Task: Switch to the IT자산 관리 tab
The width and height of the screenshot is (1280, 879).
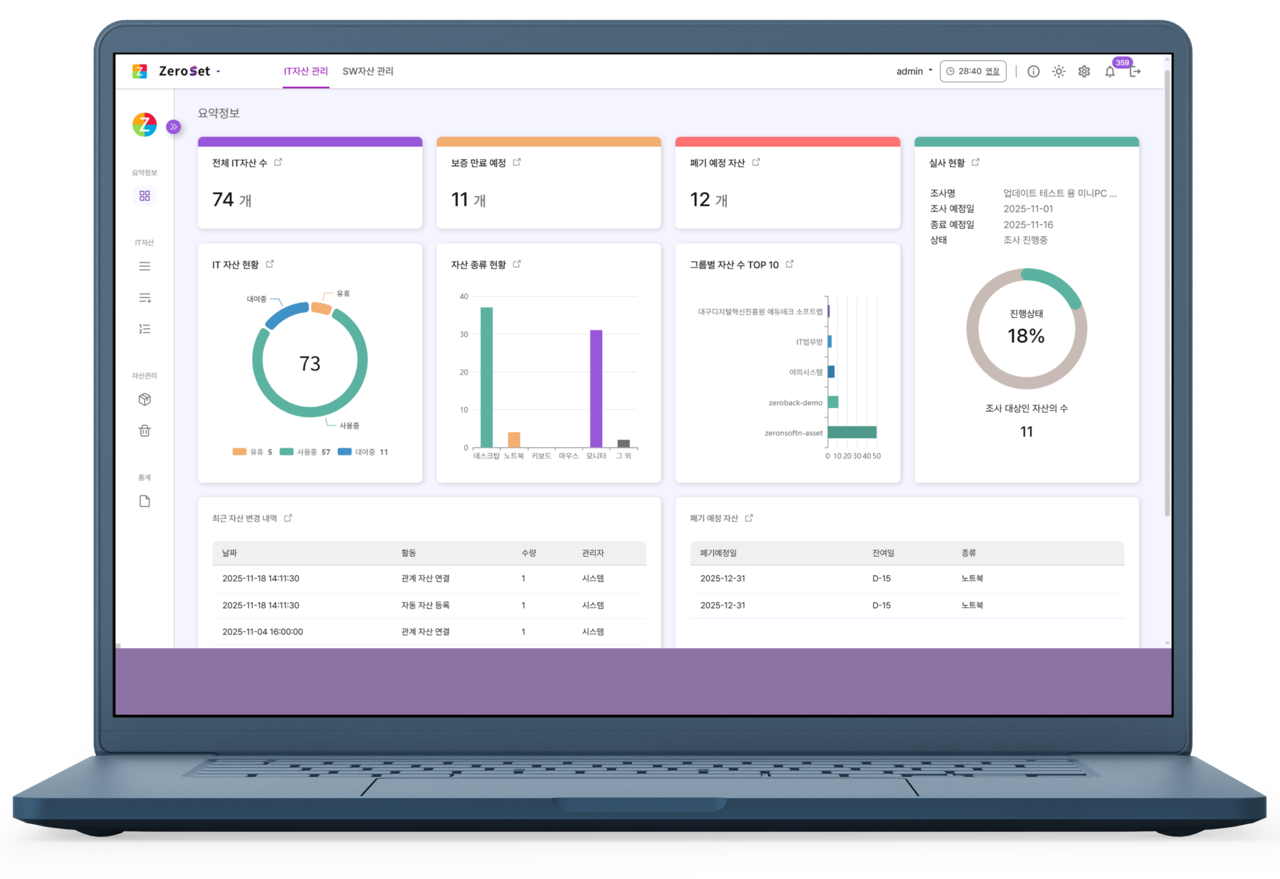Action: 306,72
